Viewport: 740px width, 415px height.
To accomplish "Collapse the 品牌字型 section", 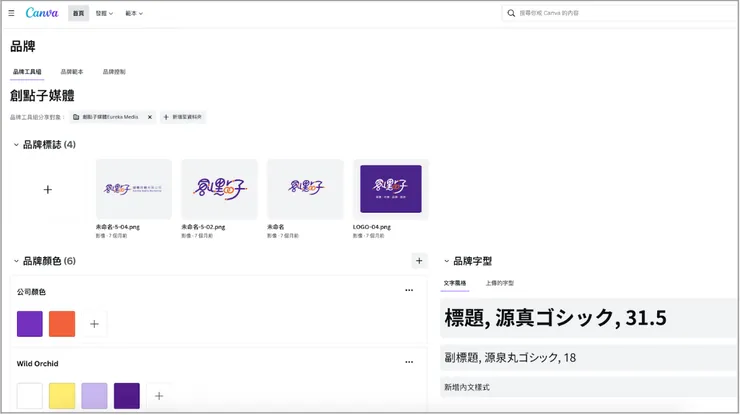I will [x=446, y=261].
